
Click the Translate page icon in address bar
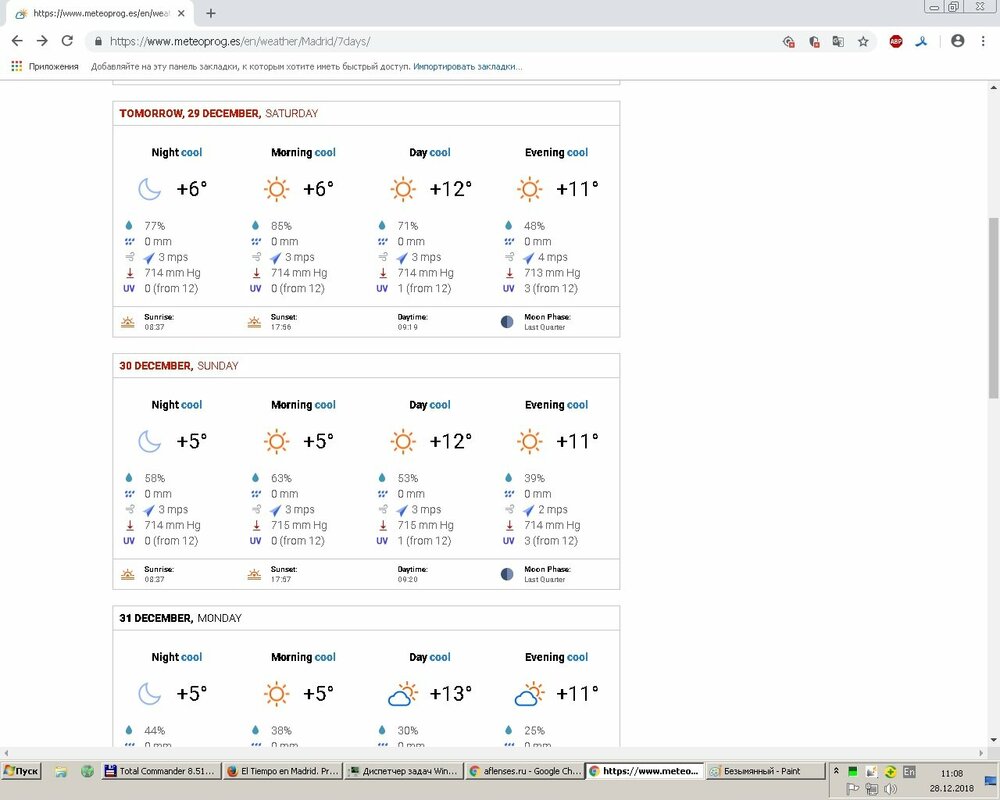click(838, 41)
